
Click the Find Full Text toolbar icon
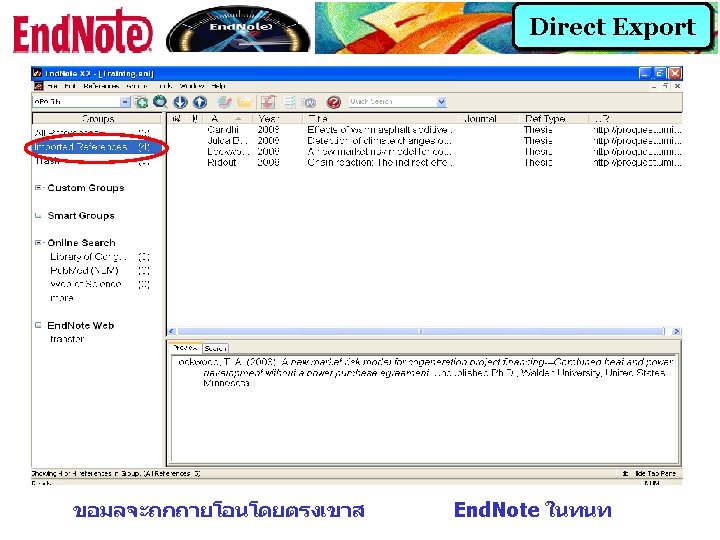click(224, 102)
